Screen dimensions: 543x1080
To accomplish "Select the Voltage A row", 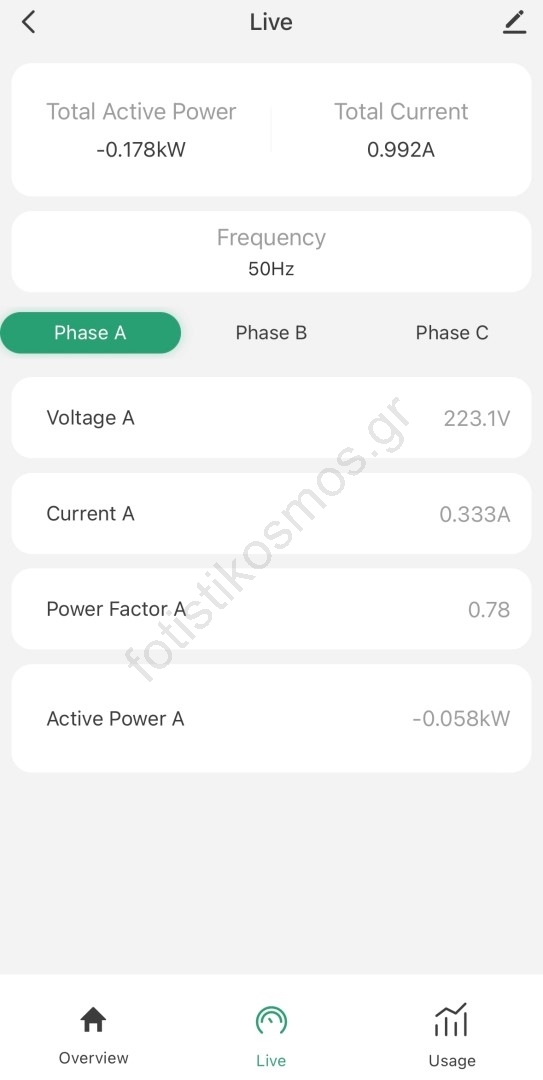I will pyautogui.click(x=272, y=417).
